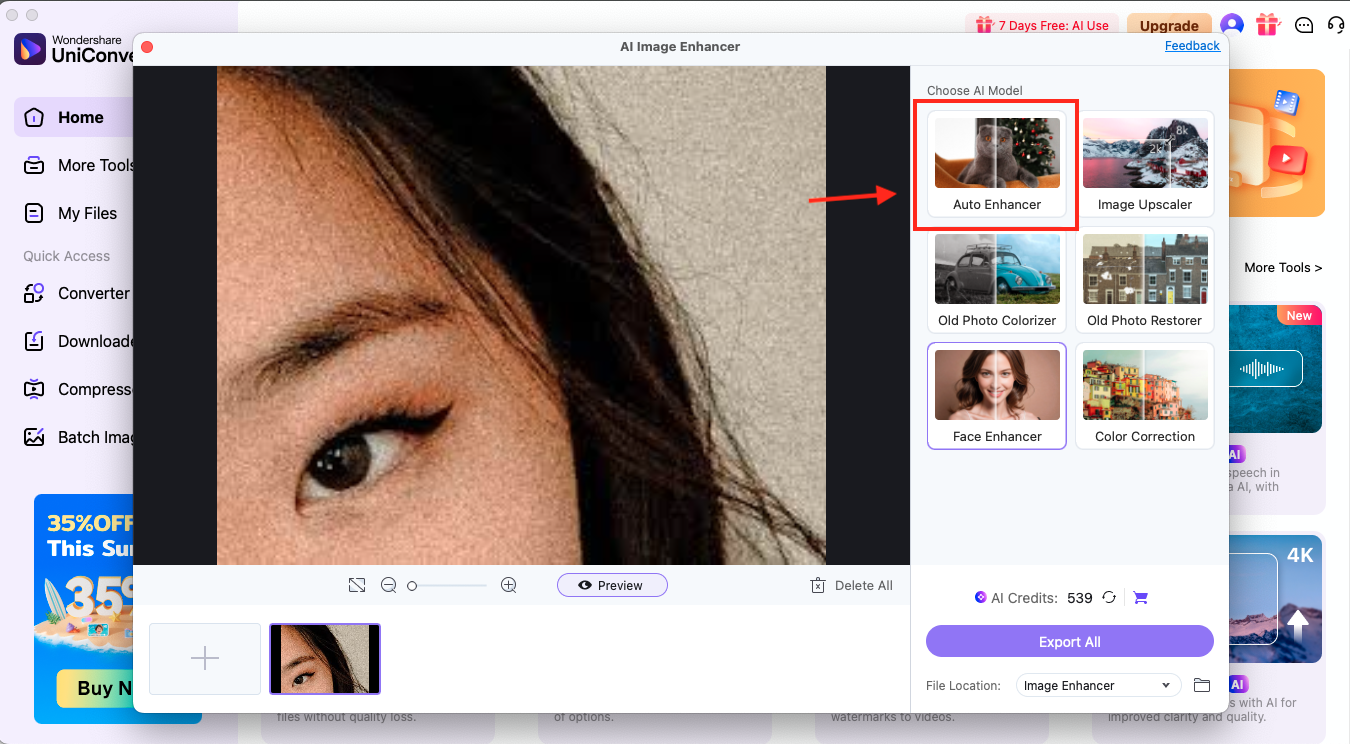Click the Upgrade button
This screenshot has width=1350, height=744.
tap(1169, 25)
